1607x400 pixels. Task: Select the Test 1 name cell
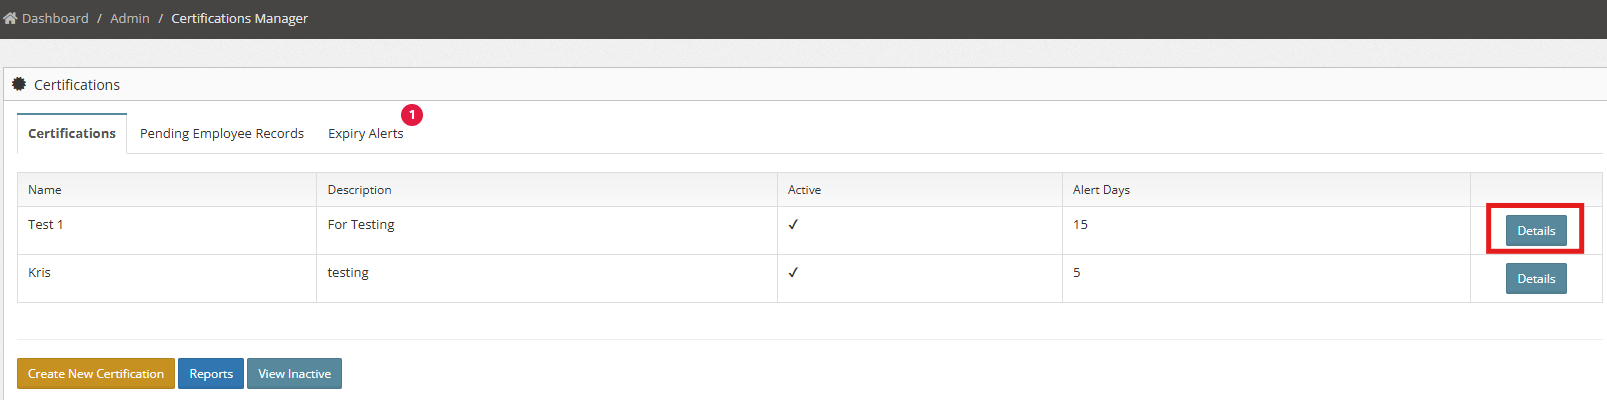click(x=167, y=230)
